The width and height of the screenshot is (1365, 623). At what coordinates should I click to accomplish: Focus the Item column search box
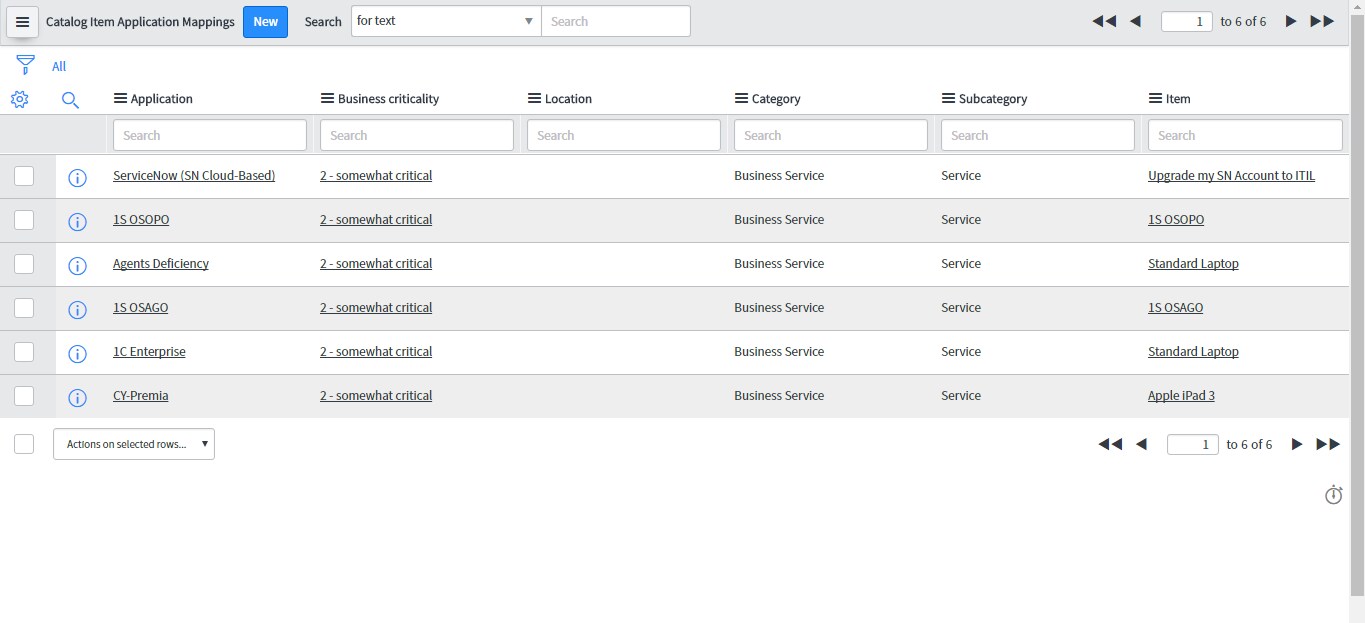(1245, 135)
